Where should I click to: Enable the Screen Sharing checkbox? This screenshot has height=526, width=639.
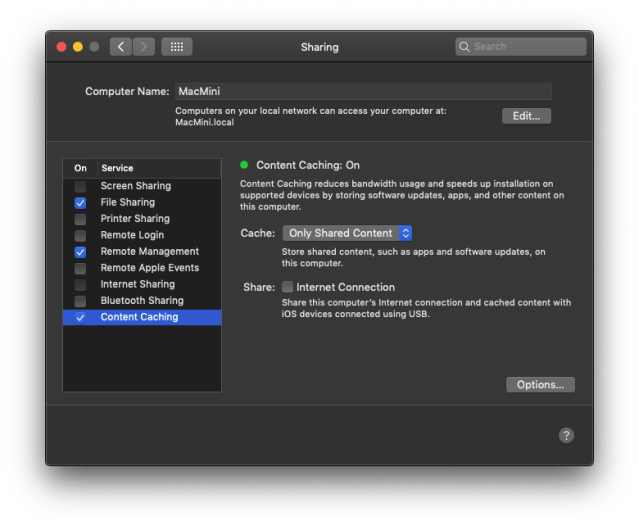(80, 186)
